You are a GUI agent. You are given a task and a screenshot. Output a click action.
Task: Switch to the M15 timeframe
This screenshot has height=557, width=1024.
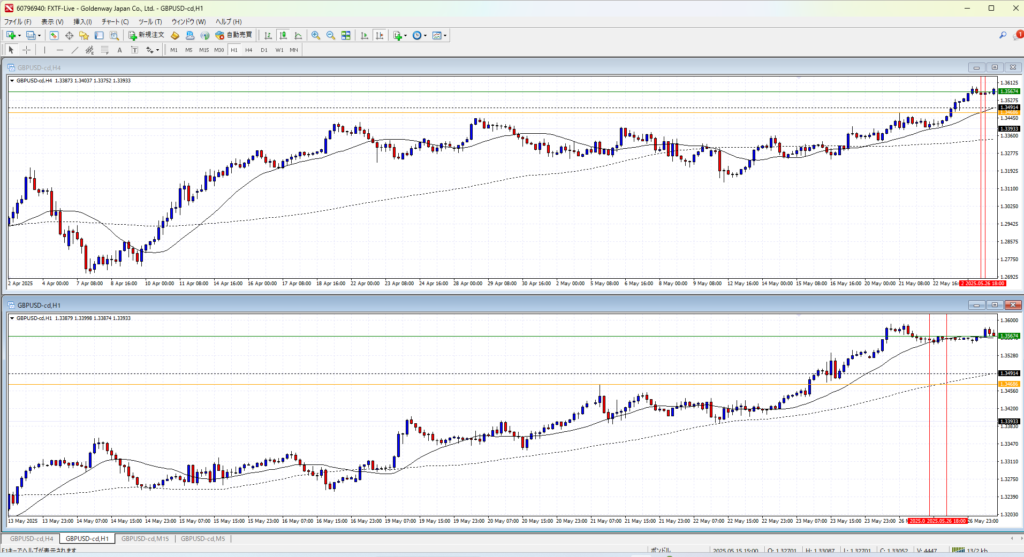coord(203,49)
